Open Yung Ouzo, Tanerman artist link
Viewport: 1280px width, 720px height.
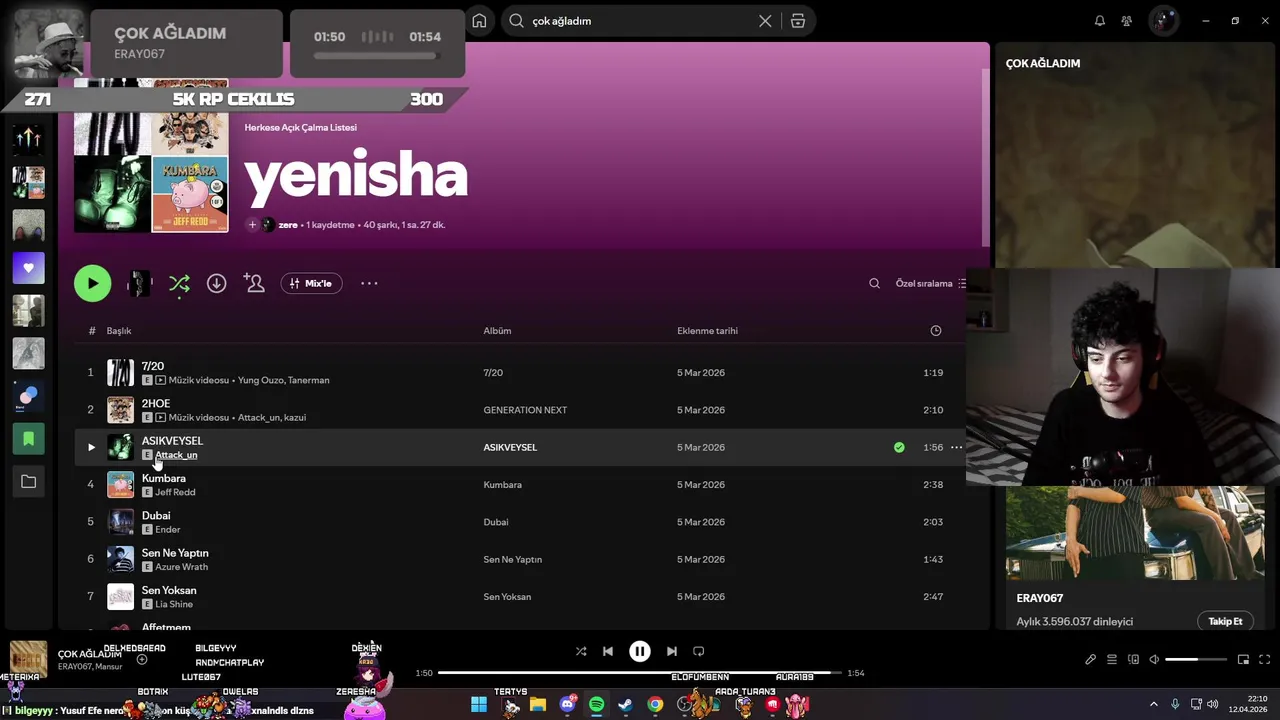tap(283, 380)
